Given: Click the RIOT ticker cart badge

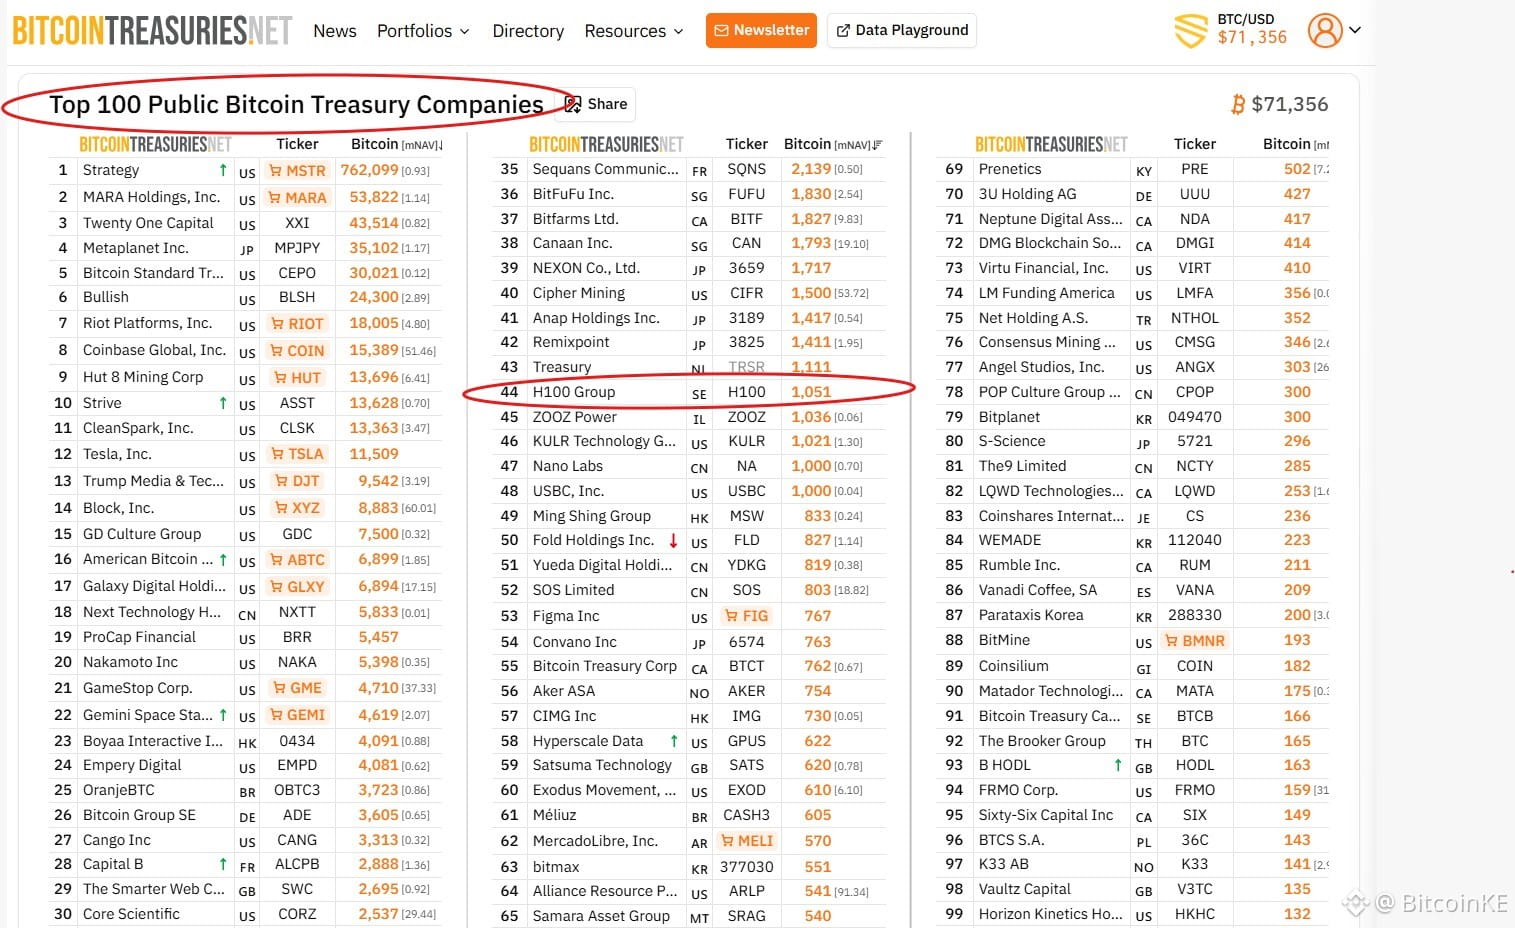Looking at the screenshot, I should point(297,324).
